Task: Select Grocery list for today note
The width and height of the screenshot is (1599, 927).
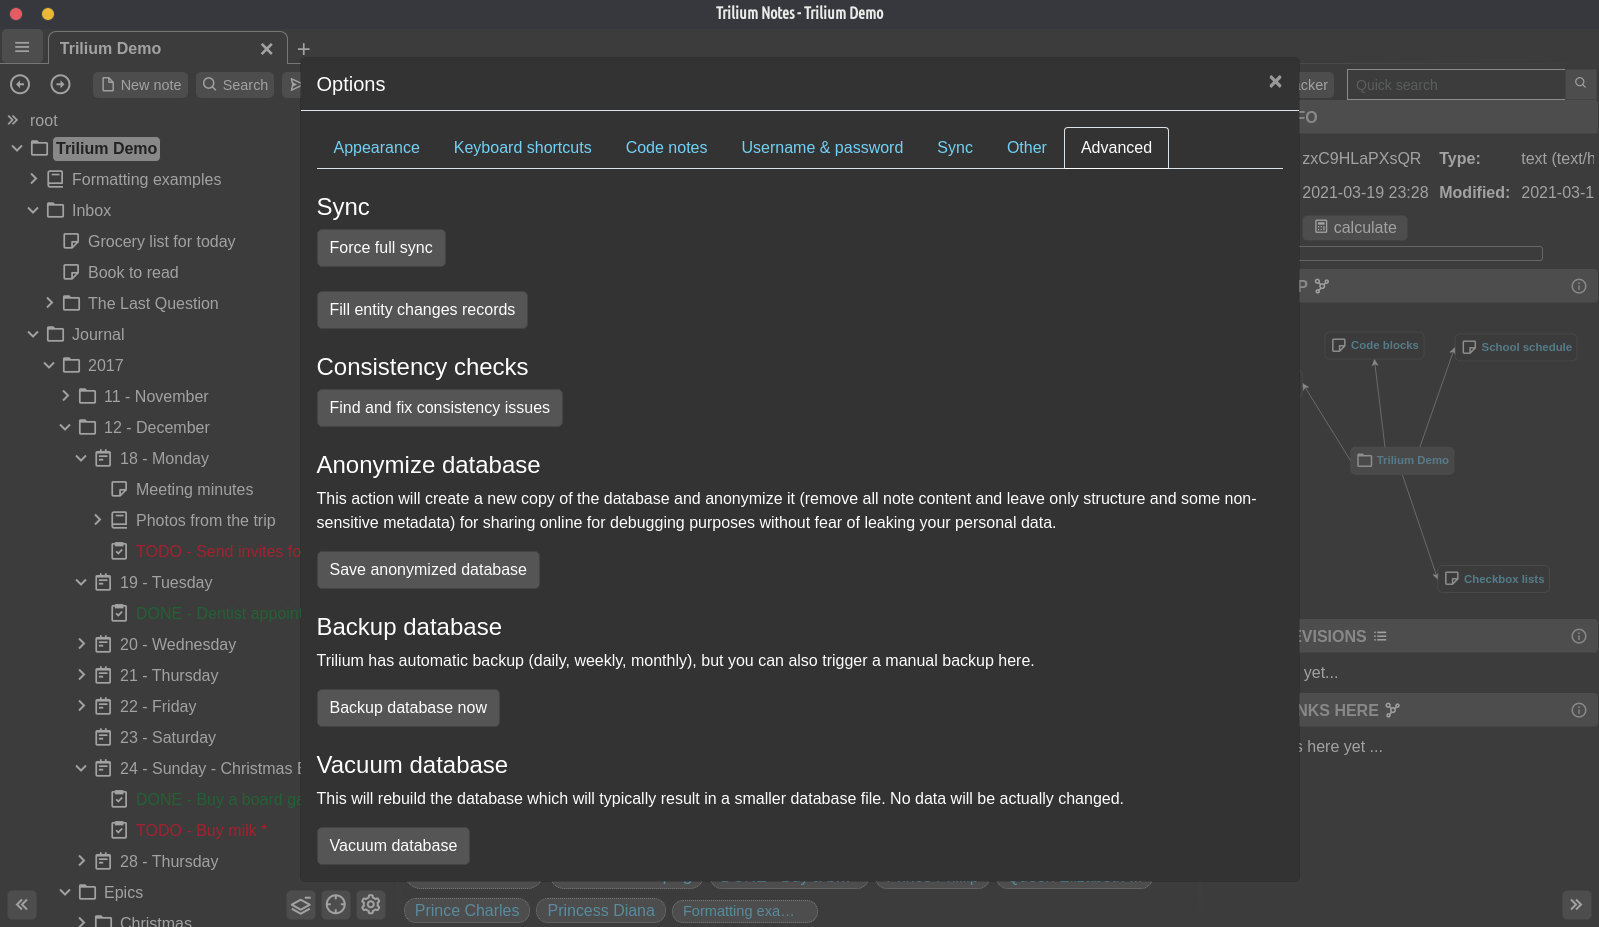Action: 161,241
